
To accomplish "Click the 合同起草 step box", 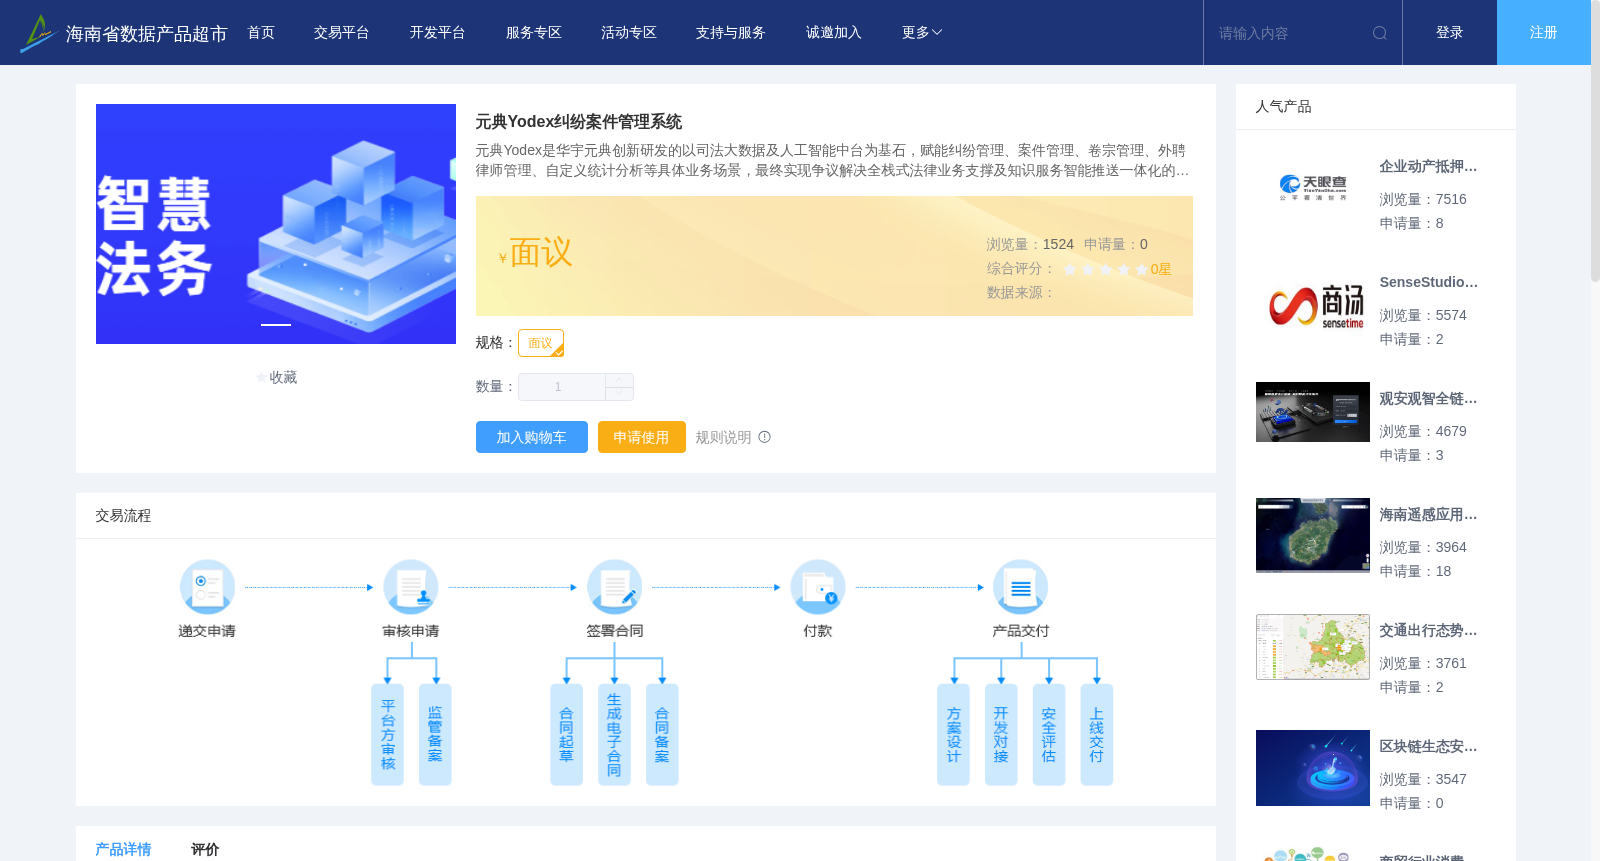I will click(x=566, y=735).
